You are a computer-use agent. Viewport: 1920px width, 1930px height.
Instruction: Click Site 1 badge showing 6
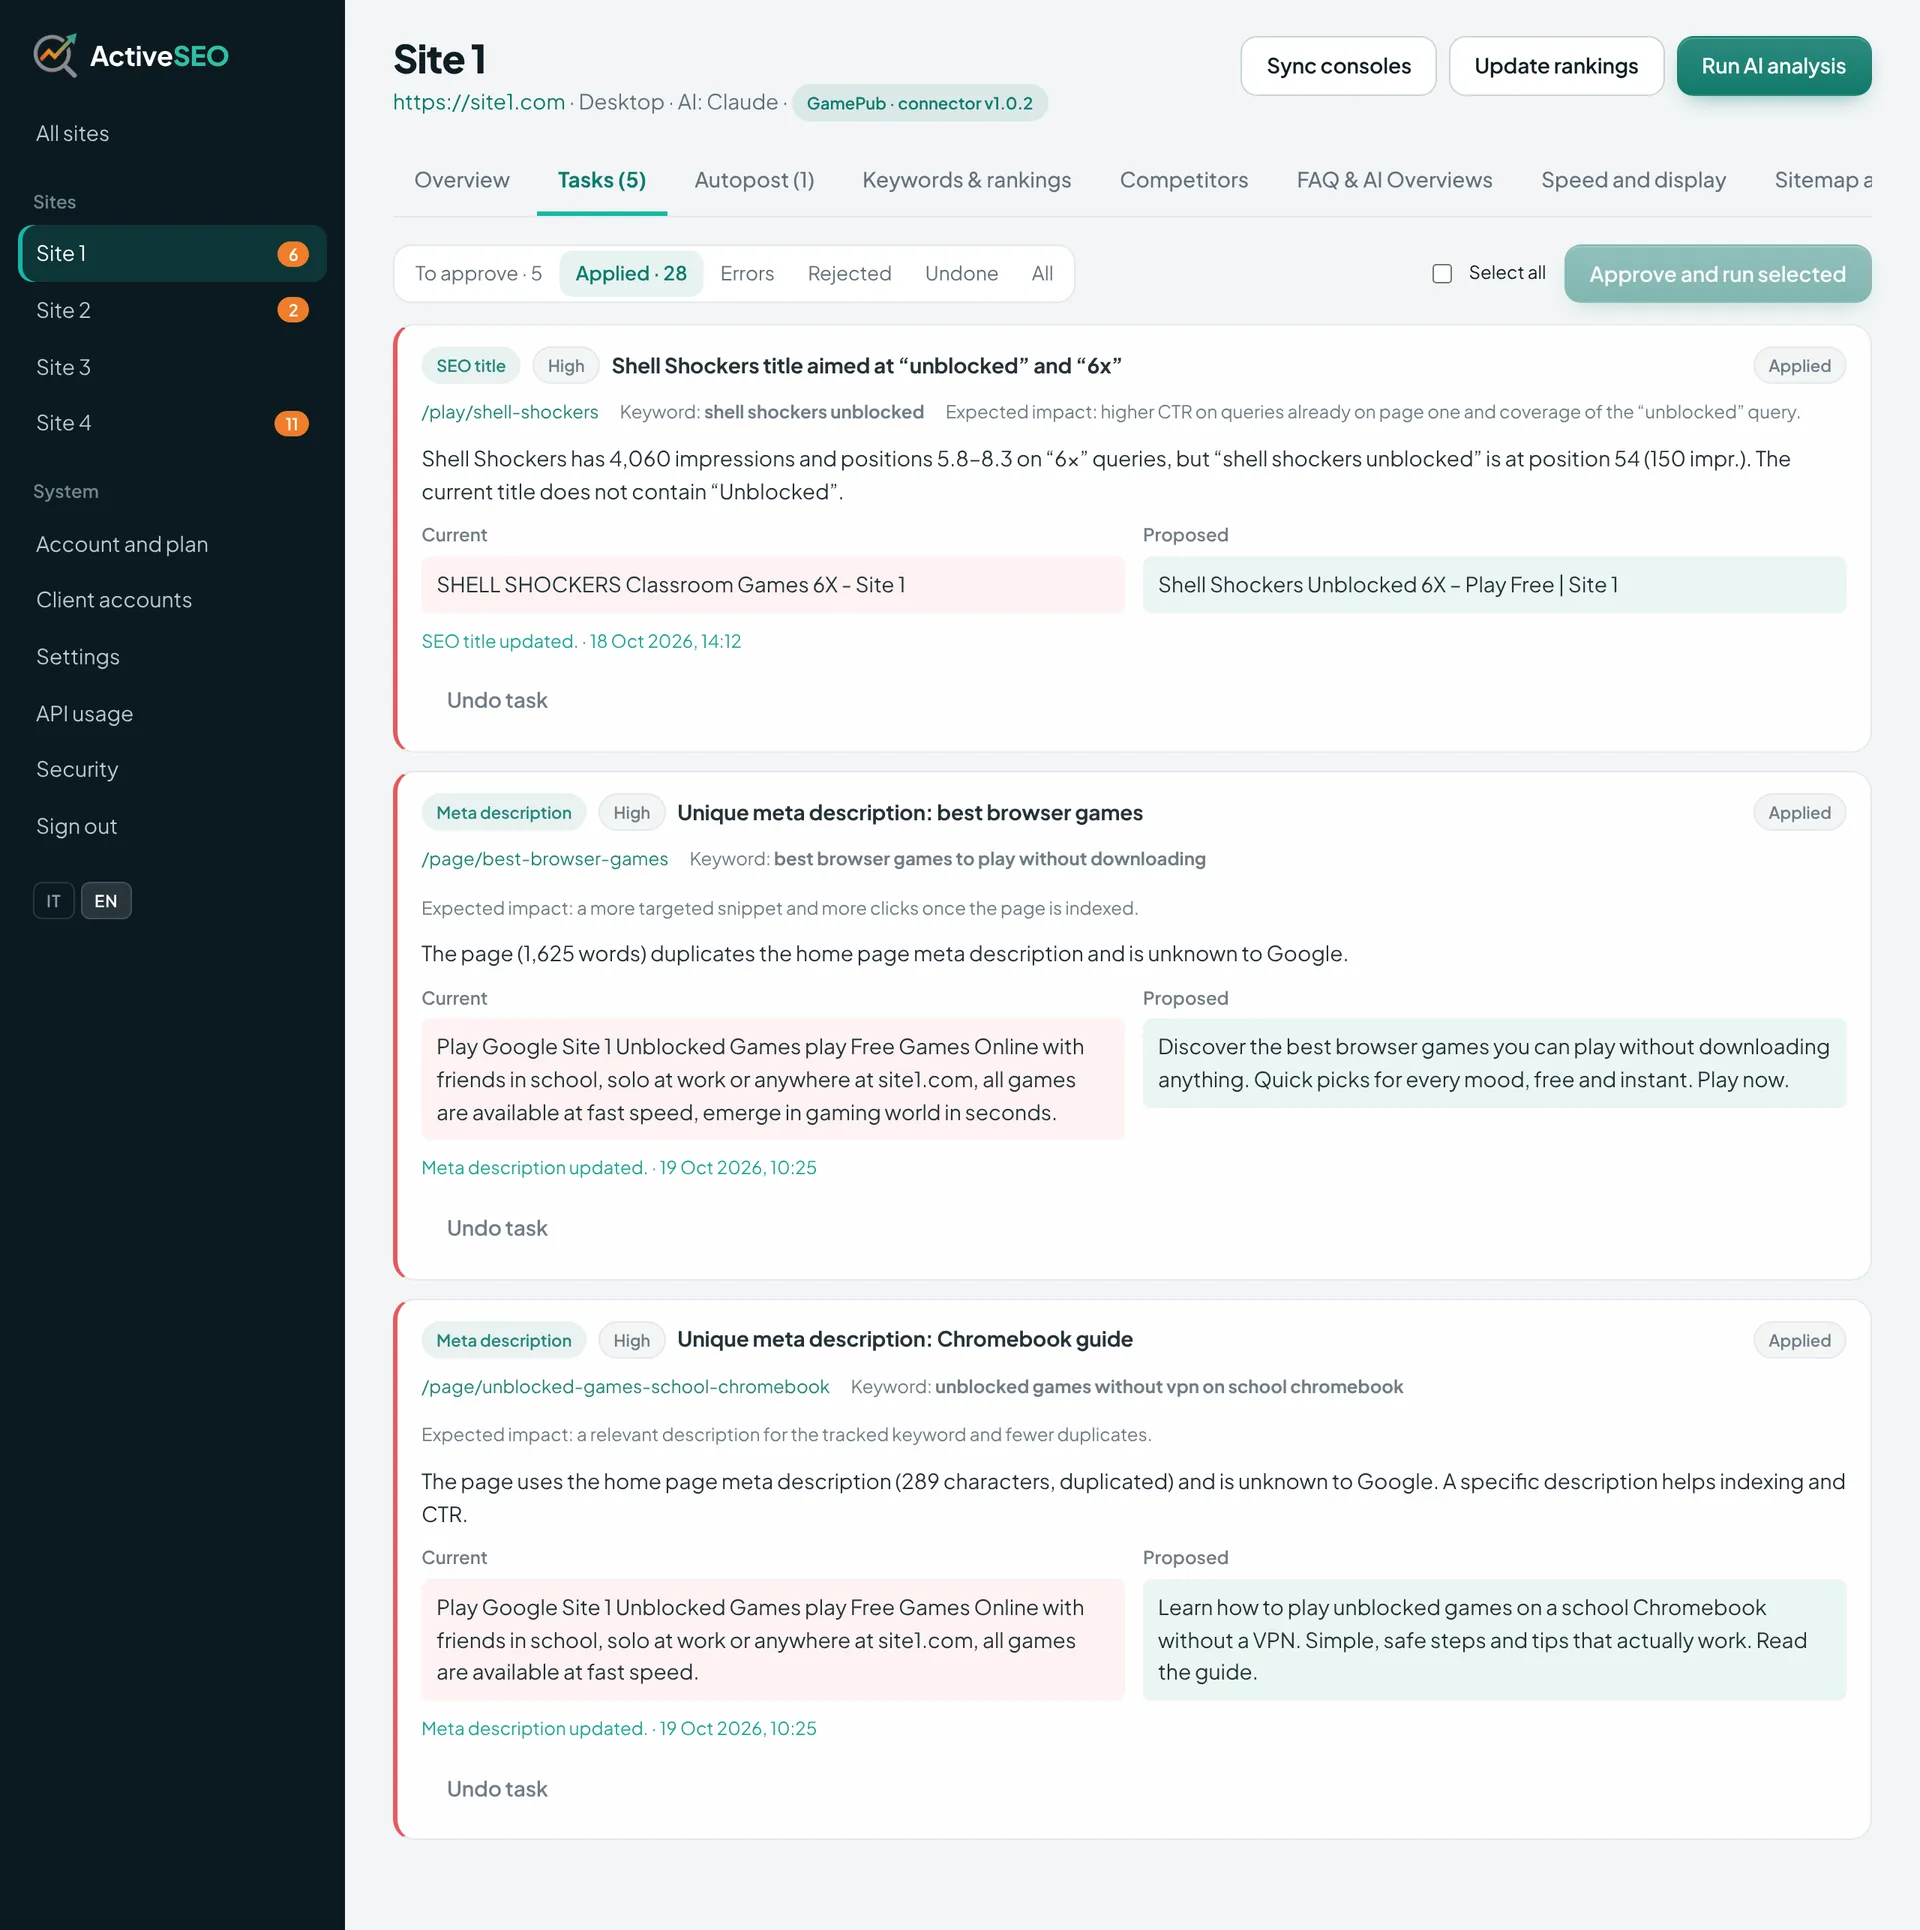(x=293, y=254)
